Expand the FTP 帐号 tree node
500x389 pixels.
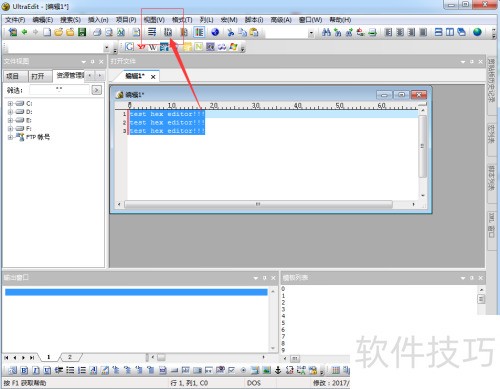click(x=10, y=137)
